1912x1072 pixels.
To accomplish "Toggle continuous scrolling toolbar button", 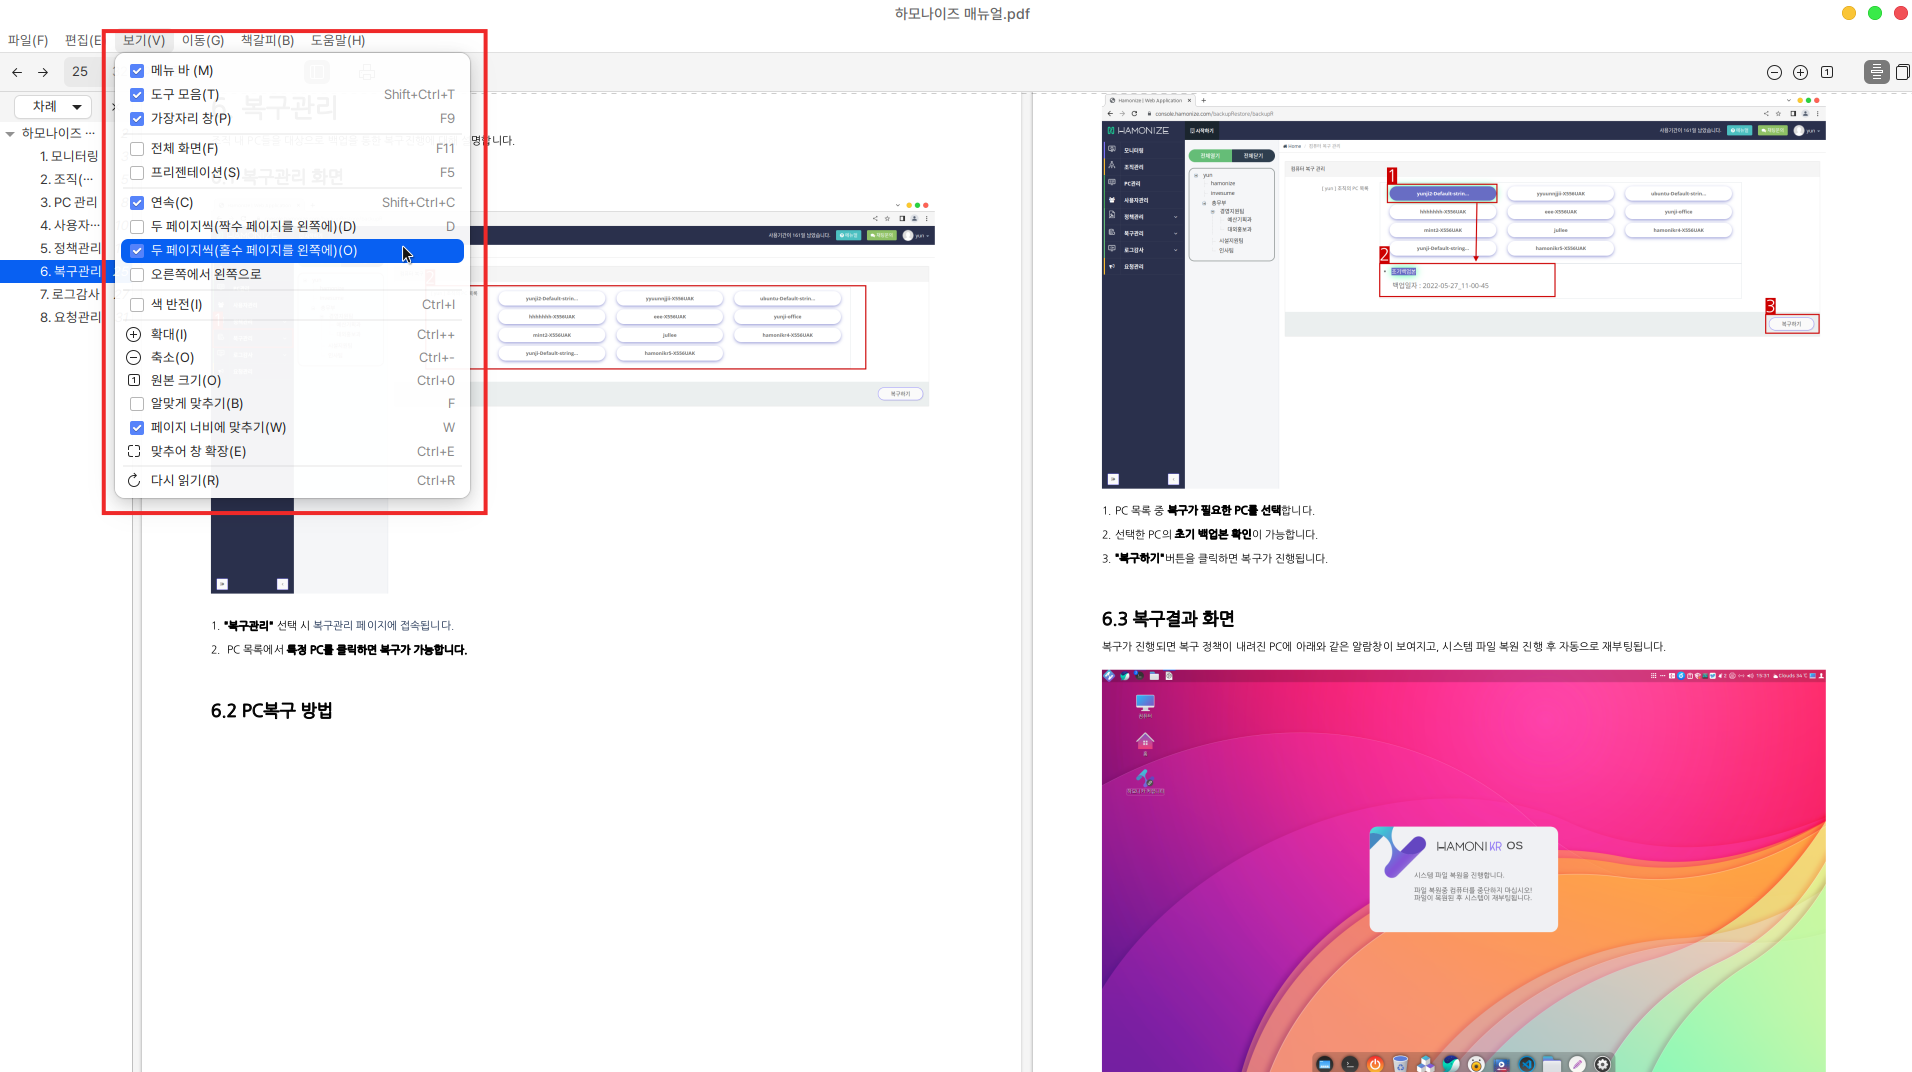I will [x=1876, y=72].
